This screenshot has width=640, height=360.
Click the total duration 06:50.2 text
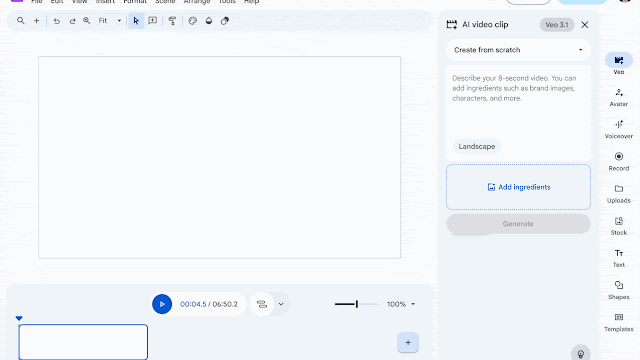(225, 304)
